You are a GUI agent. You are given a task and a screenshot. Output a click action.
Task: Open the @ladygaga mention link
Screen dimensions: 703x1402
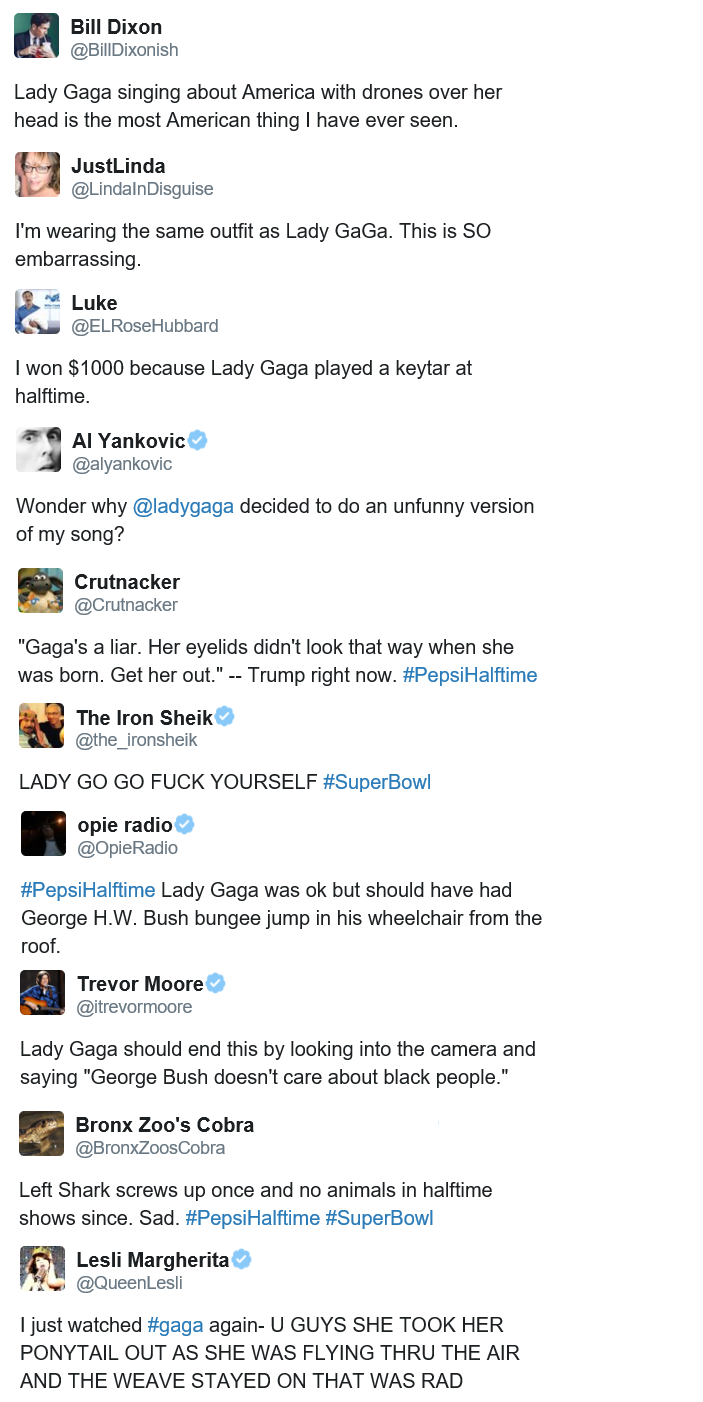click(x=183, y=506)
